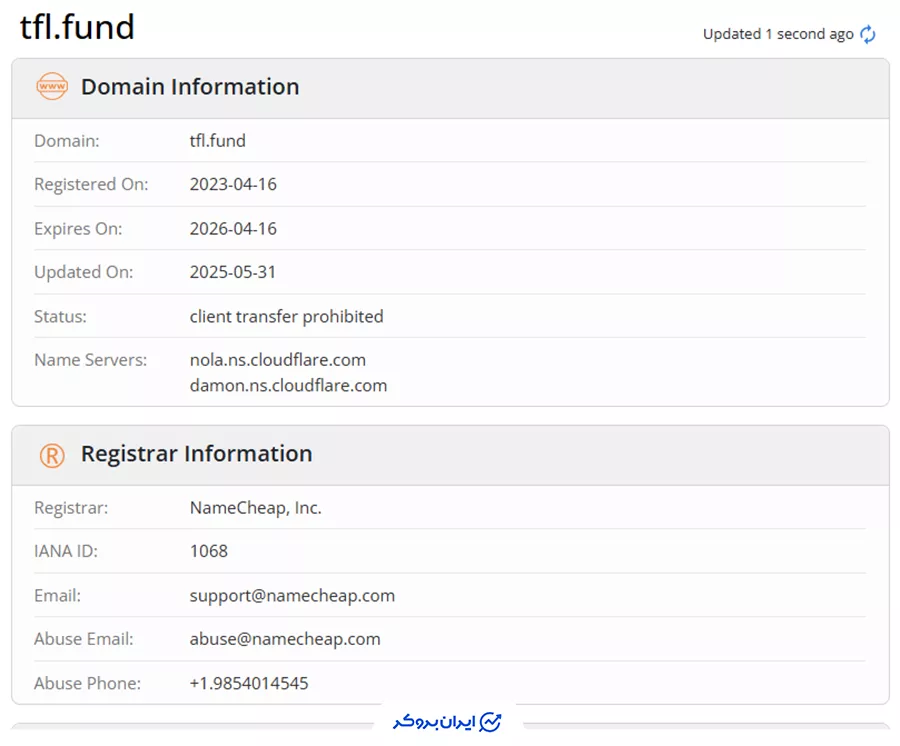Click the orange www Domain Information icon
The height and width of the screenshot is (746, 900).
tap(52, 86)
